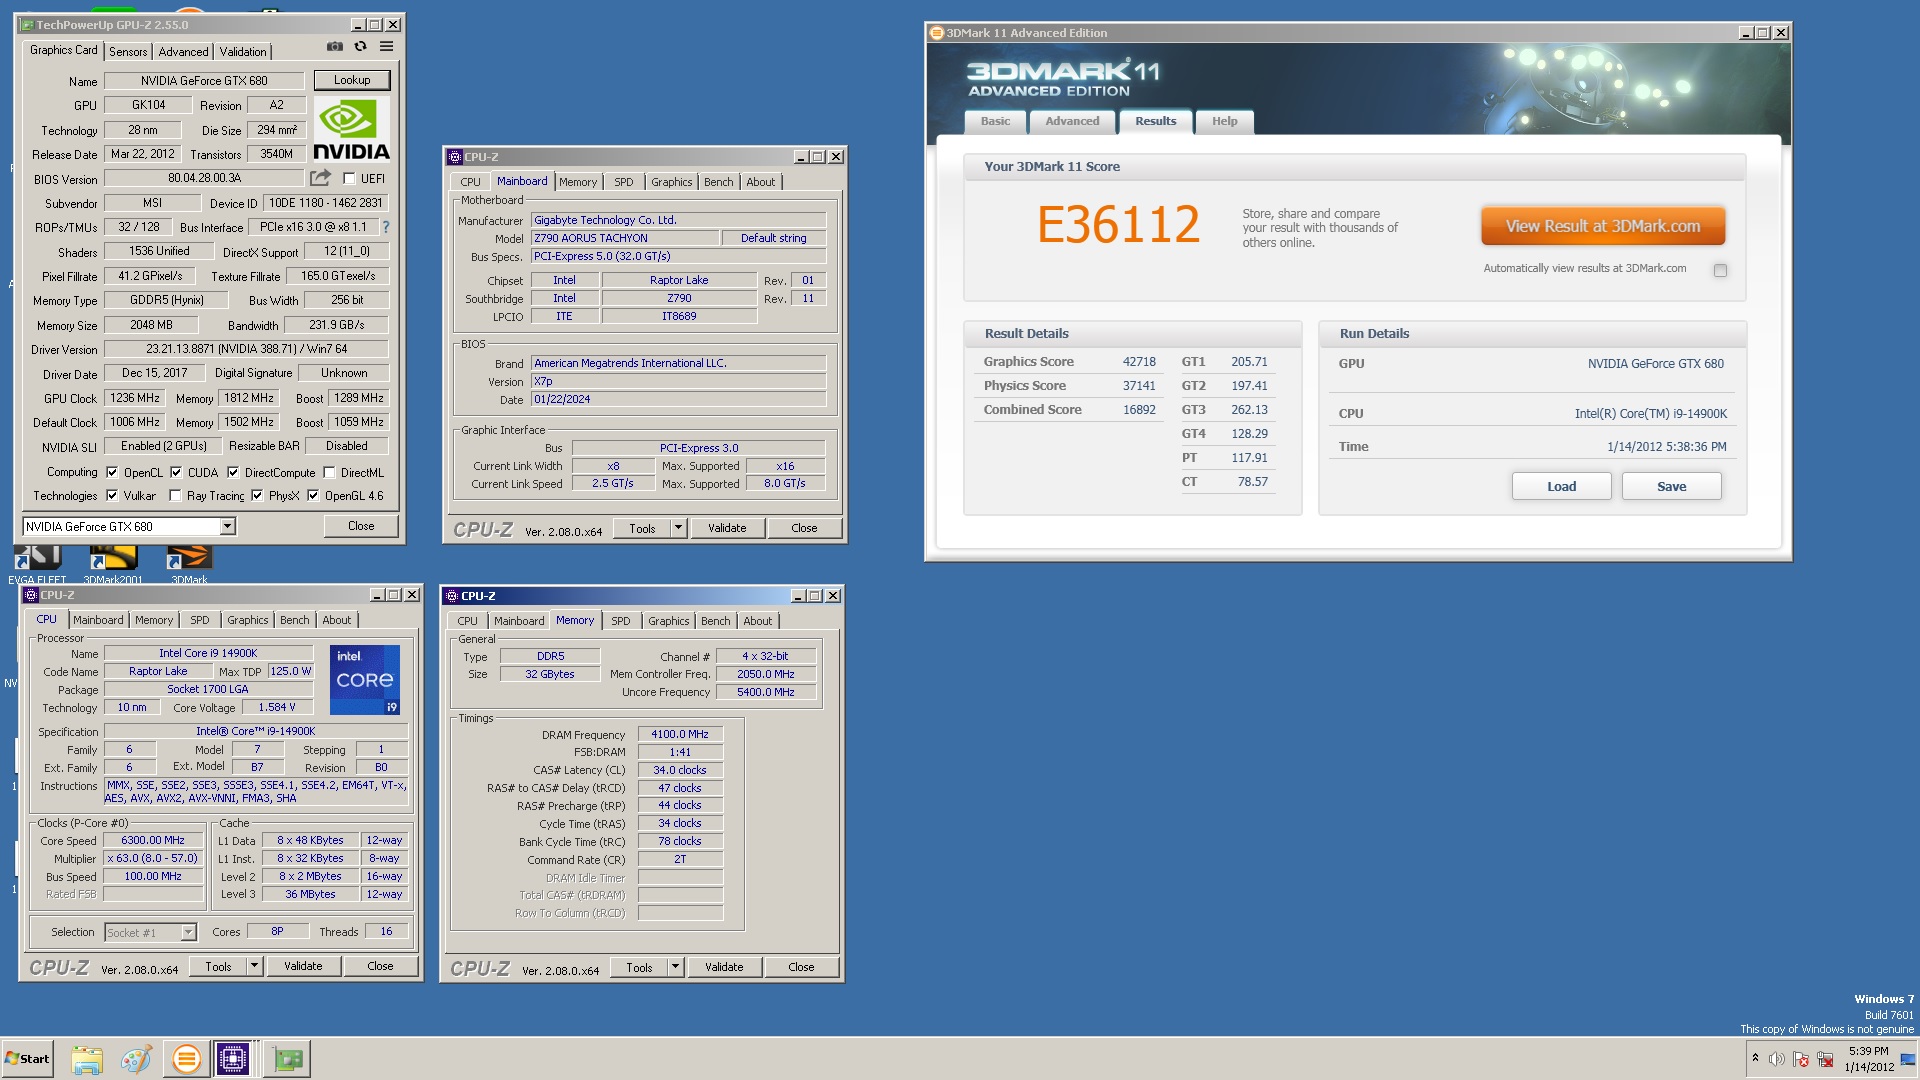Enable the DirectML checkbox
This screenshot has width=1920, height=1080.
pos(329,473)
